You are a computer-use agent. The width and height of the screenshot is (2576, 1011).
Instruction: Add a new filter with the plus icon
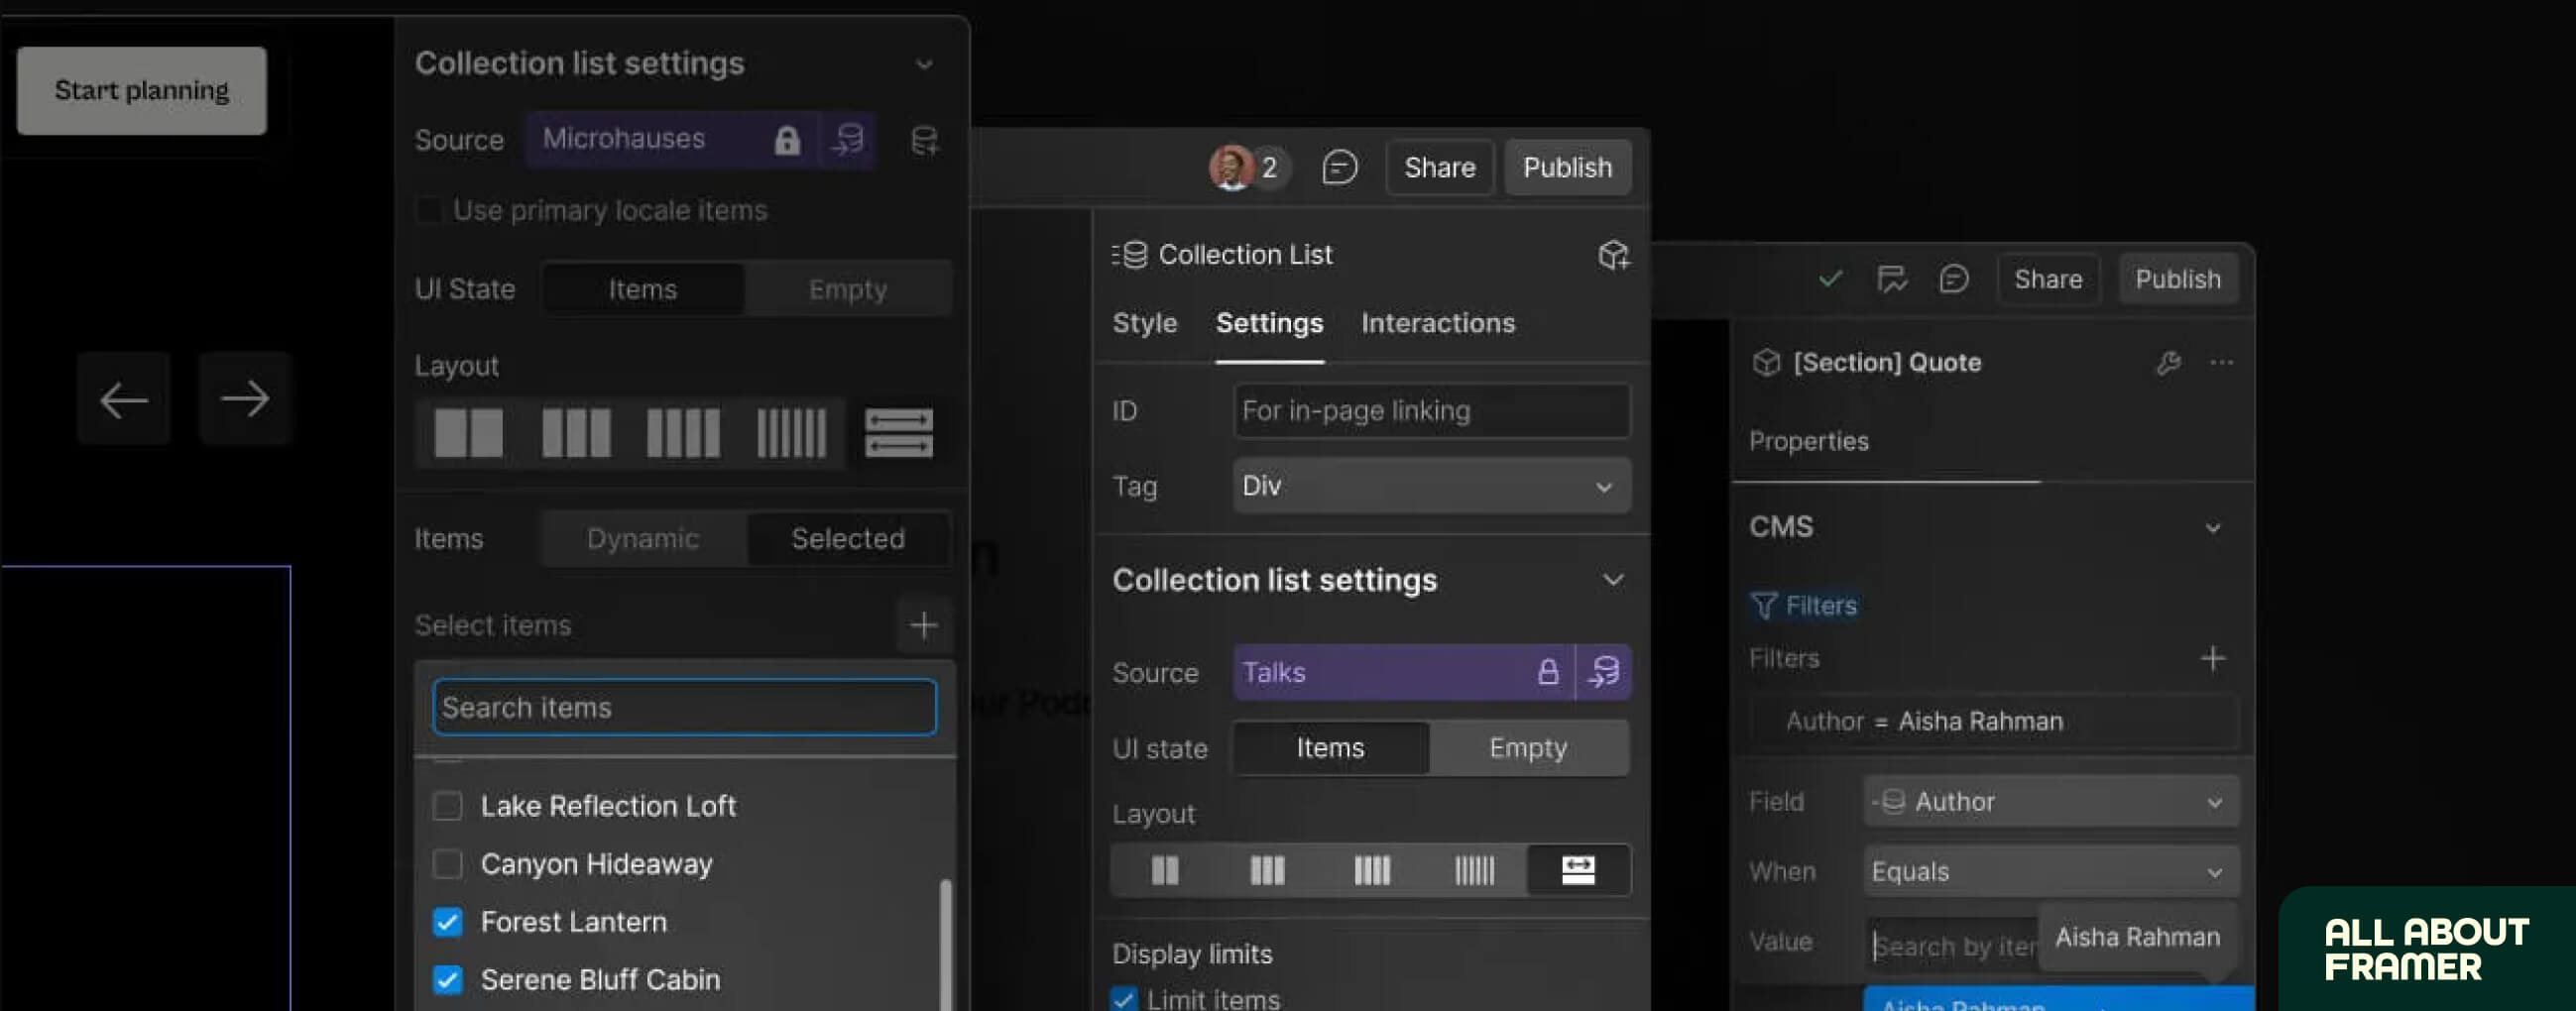click(x=2213, y=658)
